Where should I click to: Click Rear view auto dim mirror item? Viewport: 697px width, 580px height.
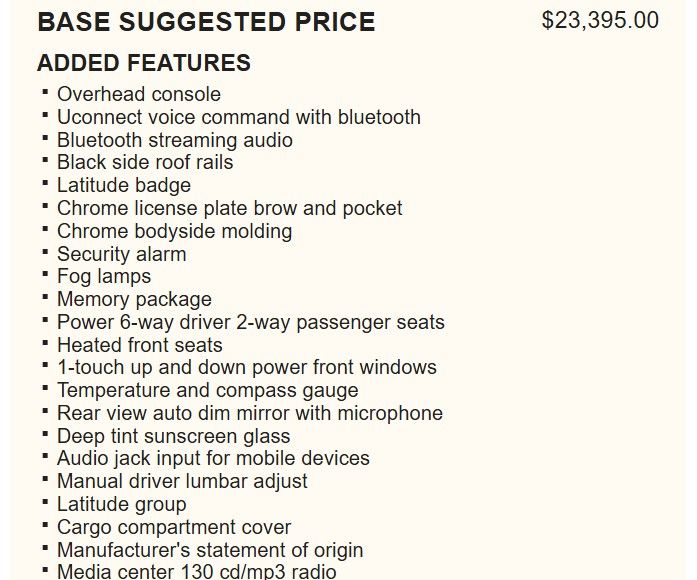pyautogui.click(x=250, y=413)
